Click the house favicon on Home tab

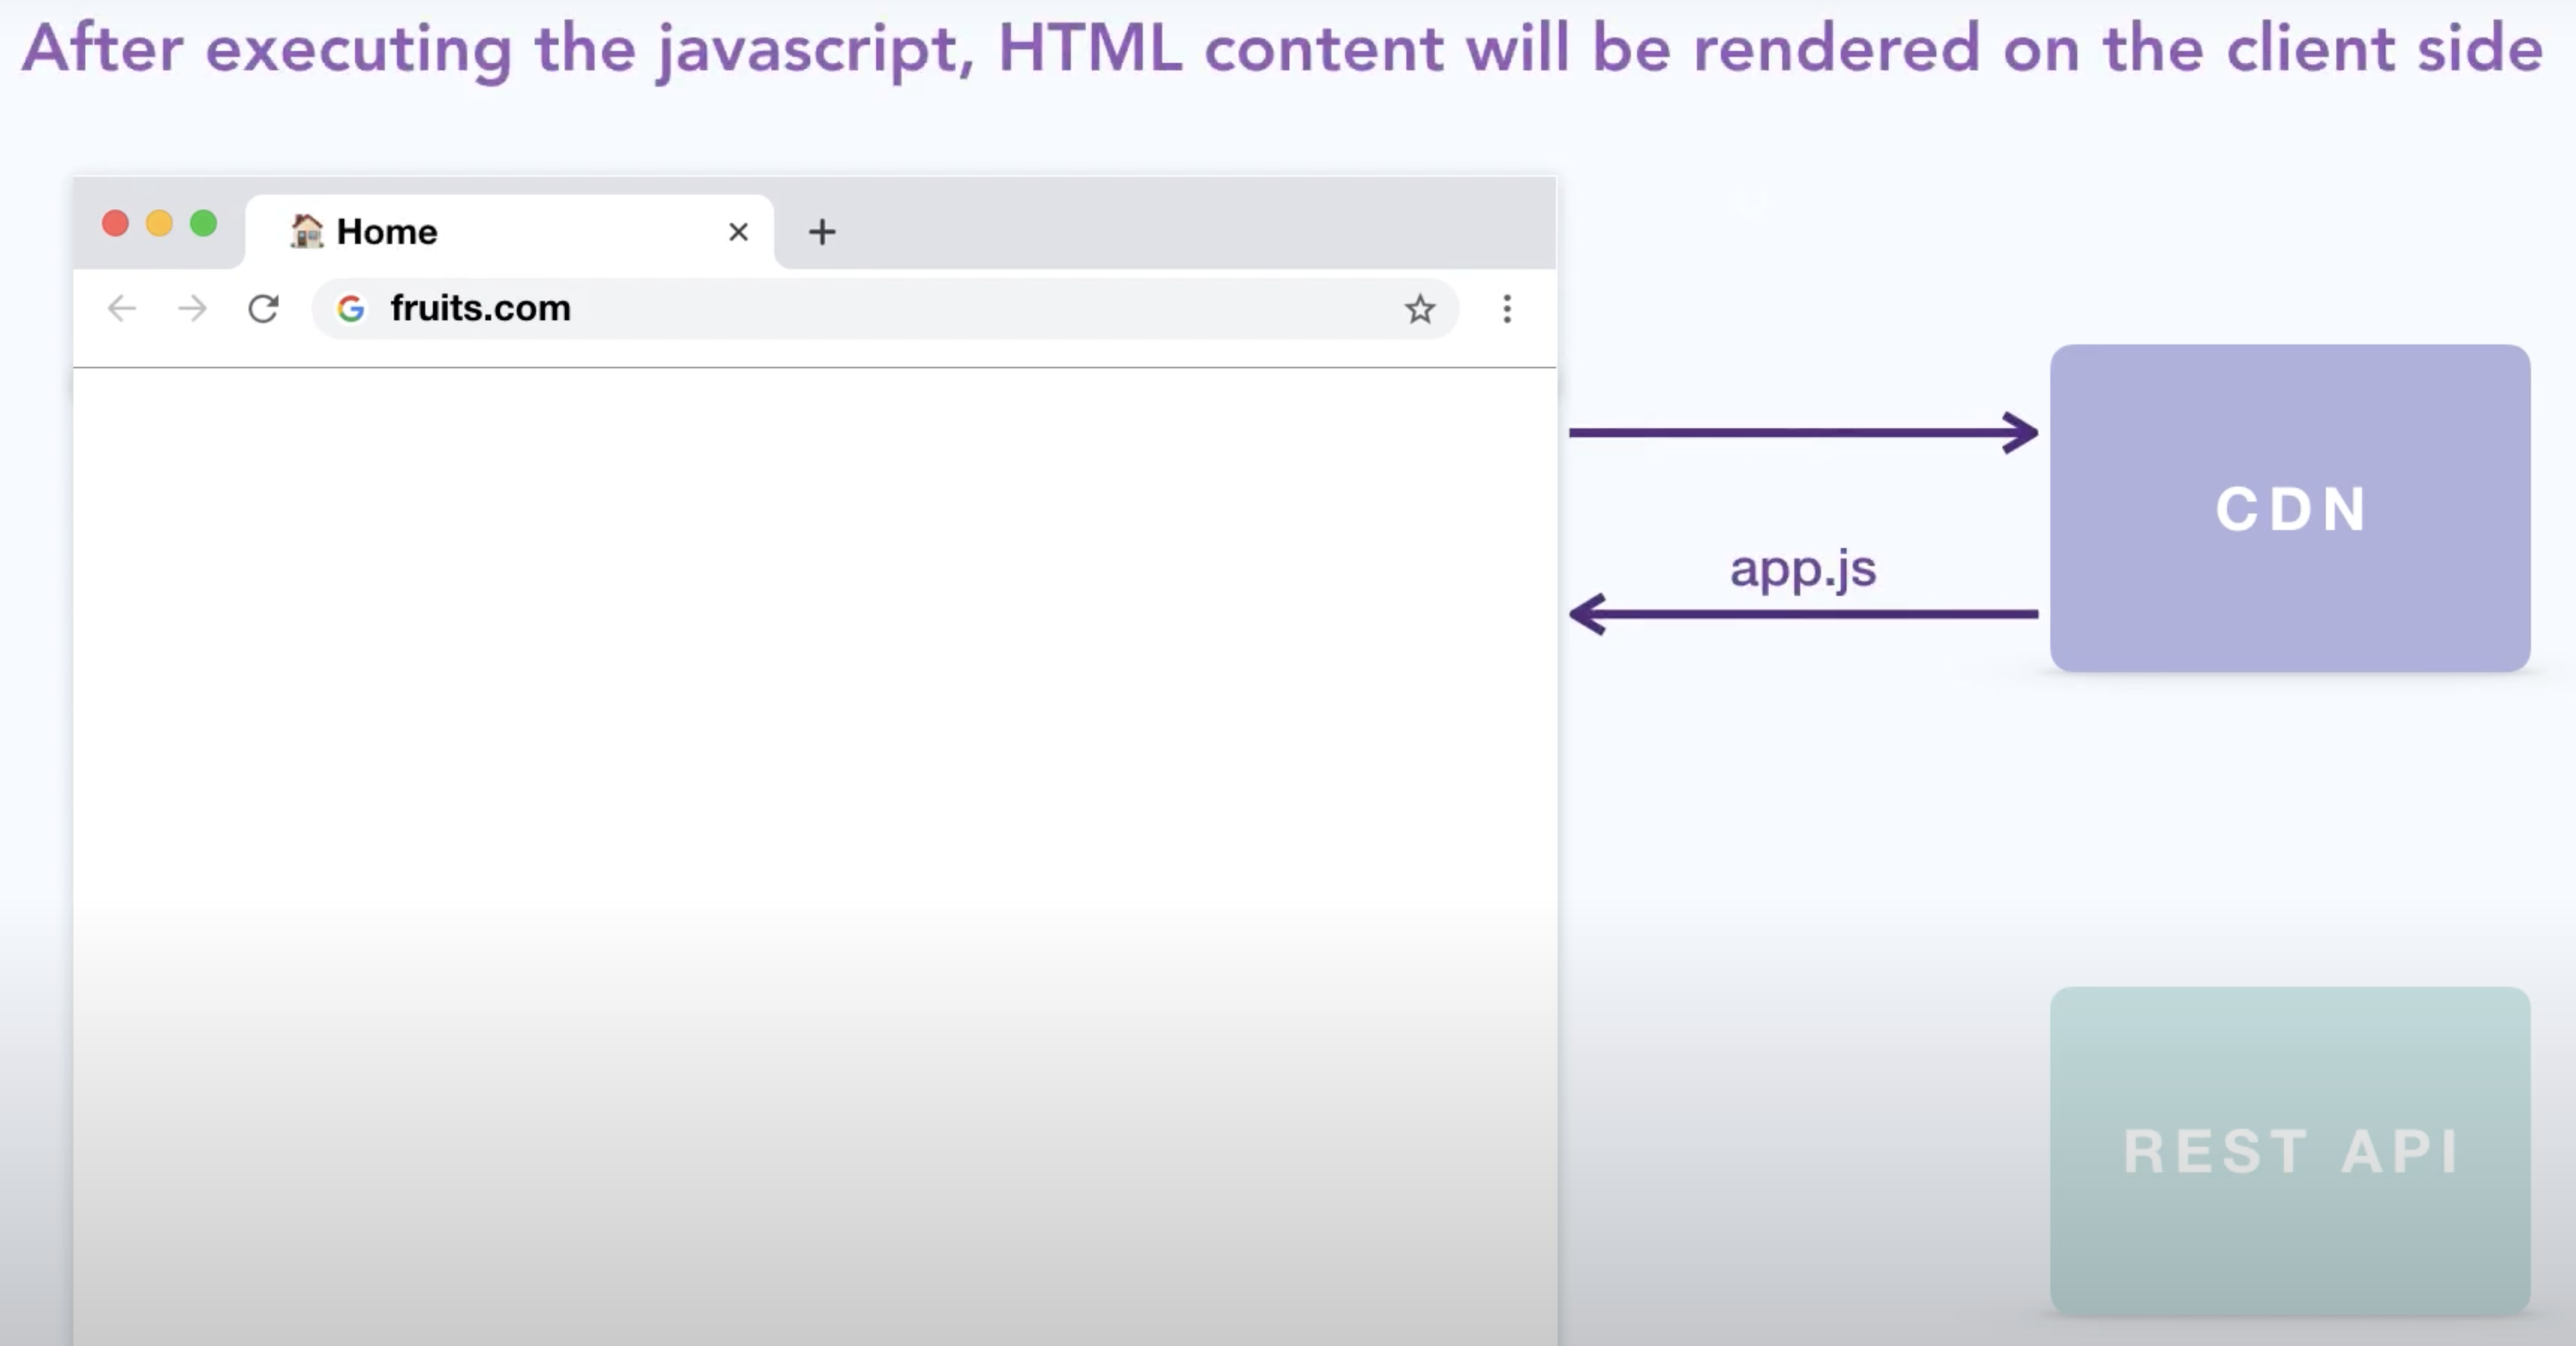tap(306, 231)
